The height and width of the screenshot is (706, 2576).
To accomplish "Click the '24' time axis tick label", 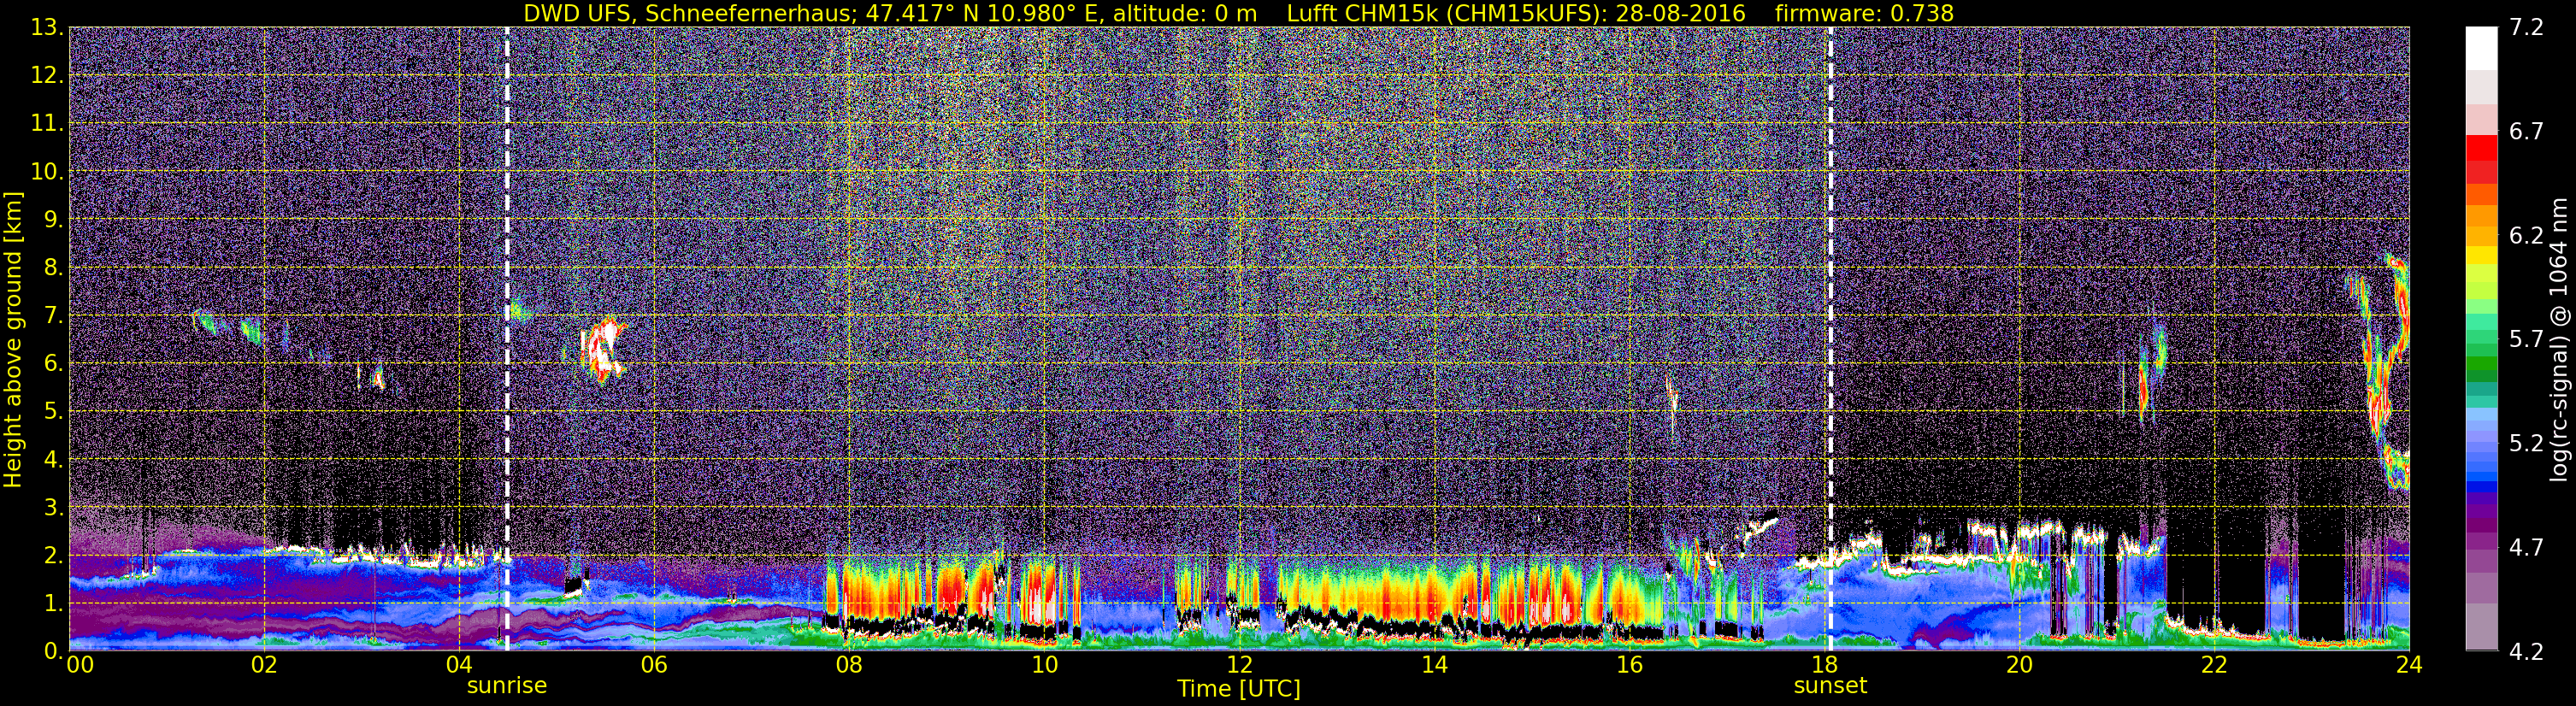I will click(x=2408, y=665).
